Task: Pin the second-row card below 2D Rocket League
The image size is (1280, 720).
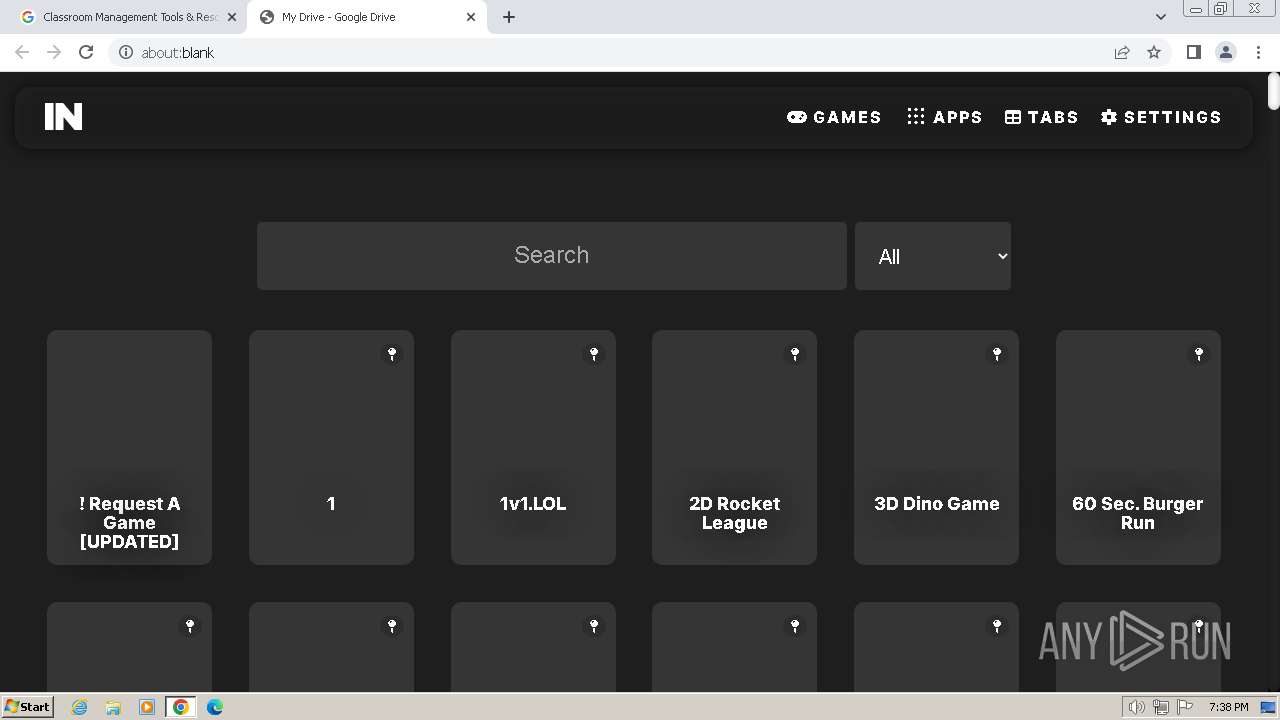Action: click(x=795, y=626)
